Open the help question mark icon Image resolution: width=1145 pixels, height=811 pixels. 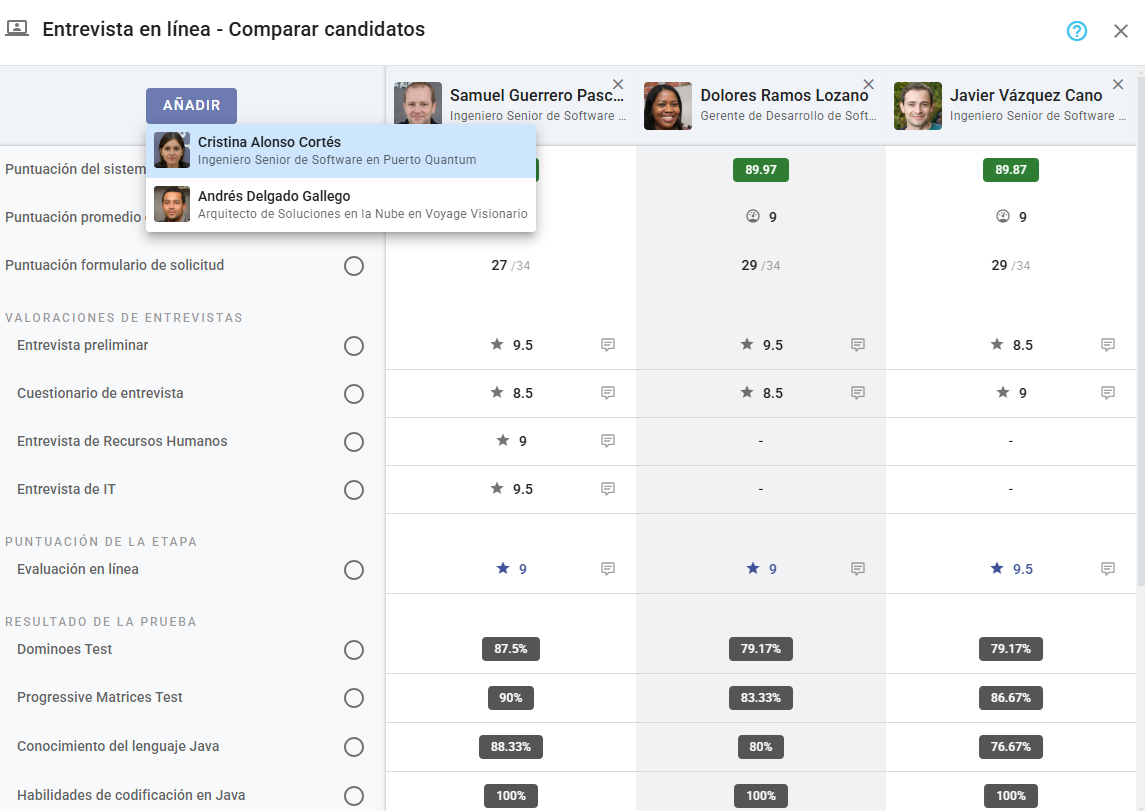pyautogui.click(x=1076, y=31)
